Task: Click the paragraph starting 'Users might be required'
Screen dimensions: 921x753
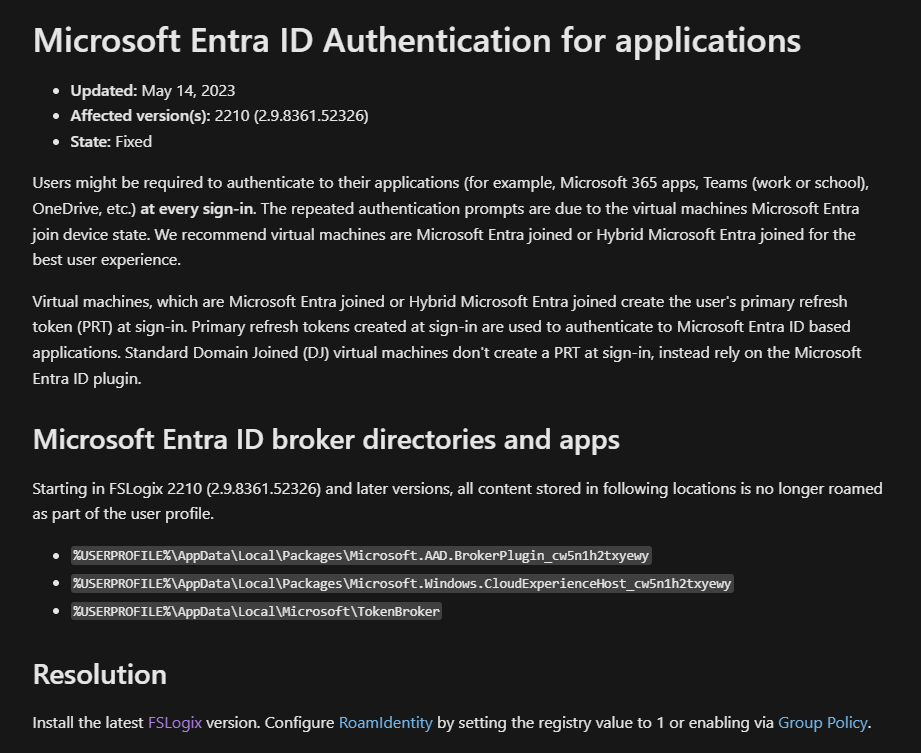Action: pyautogui.click(x=451, y=221)
